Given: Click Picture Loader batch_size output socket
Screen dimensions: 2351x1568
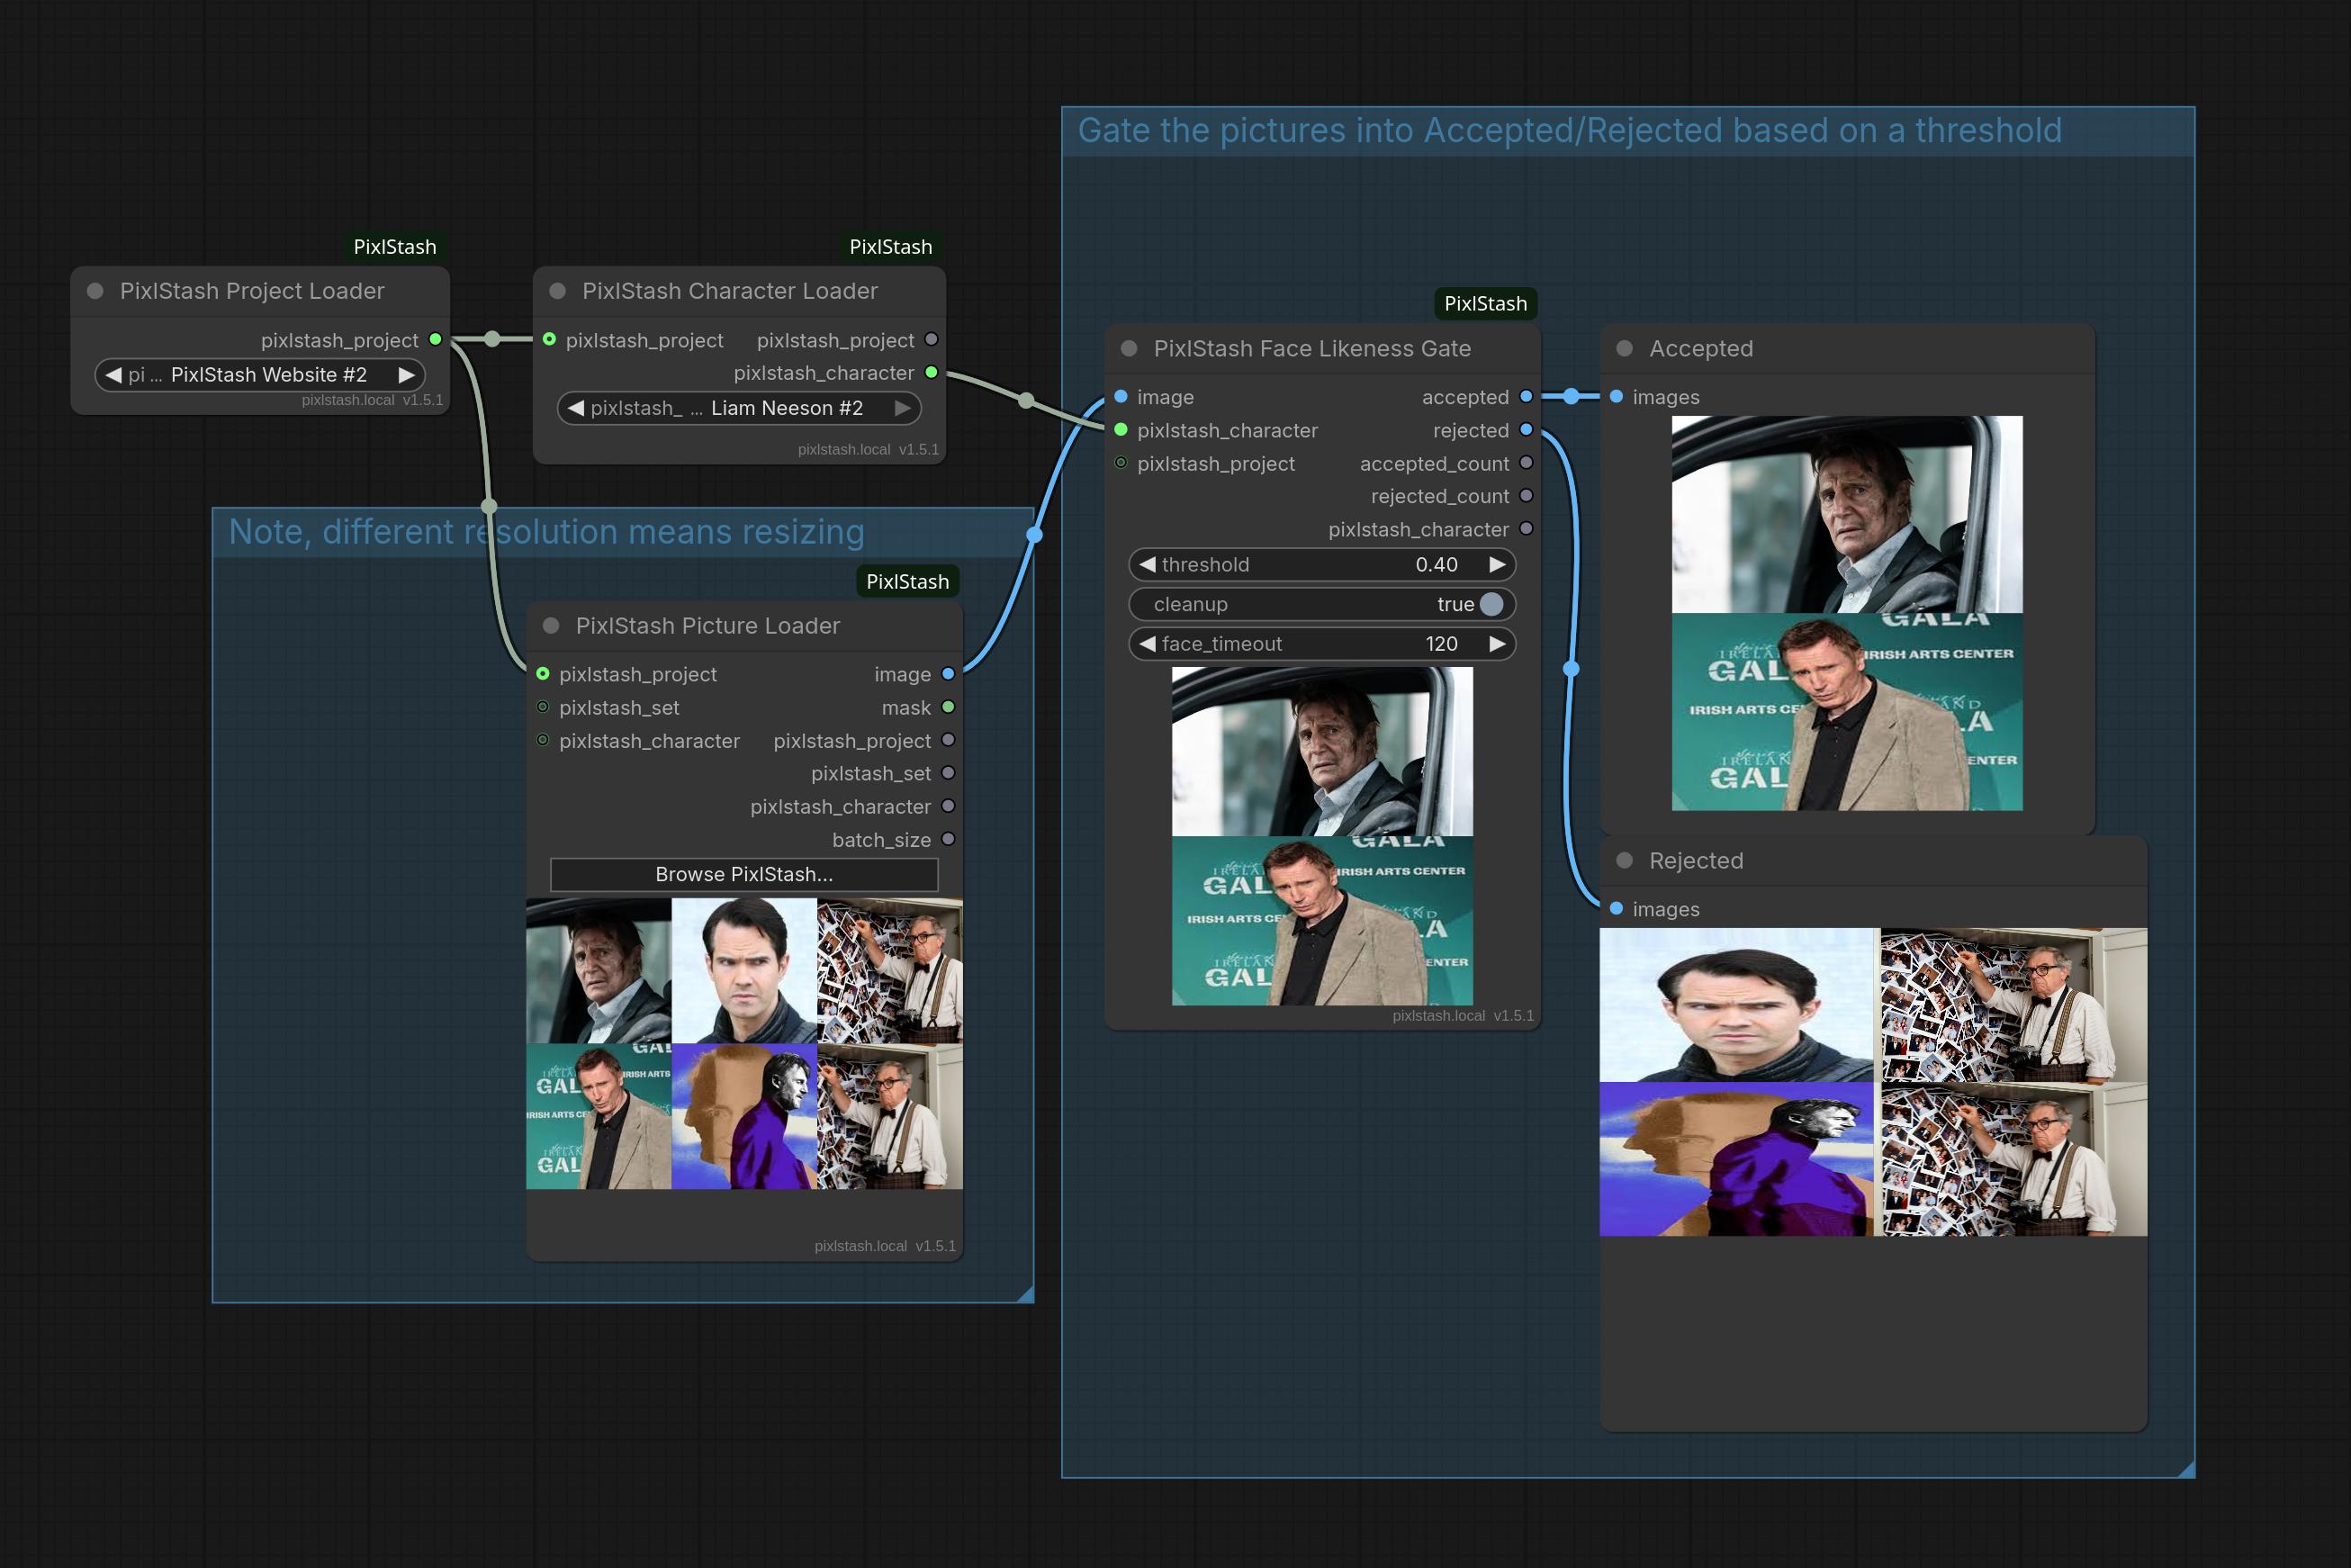Looking at the screenshot, I should (948, 840).
